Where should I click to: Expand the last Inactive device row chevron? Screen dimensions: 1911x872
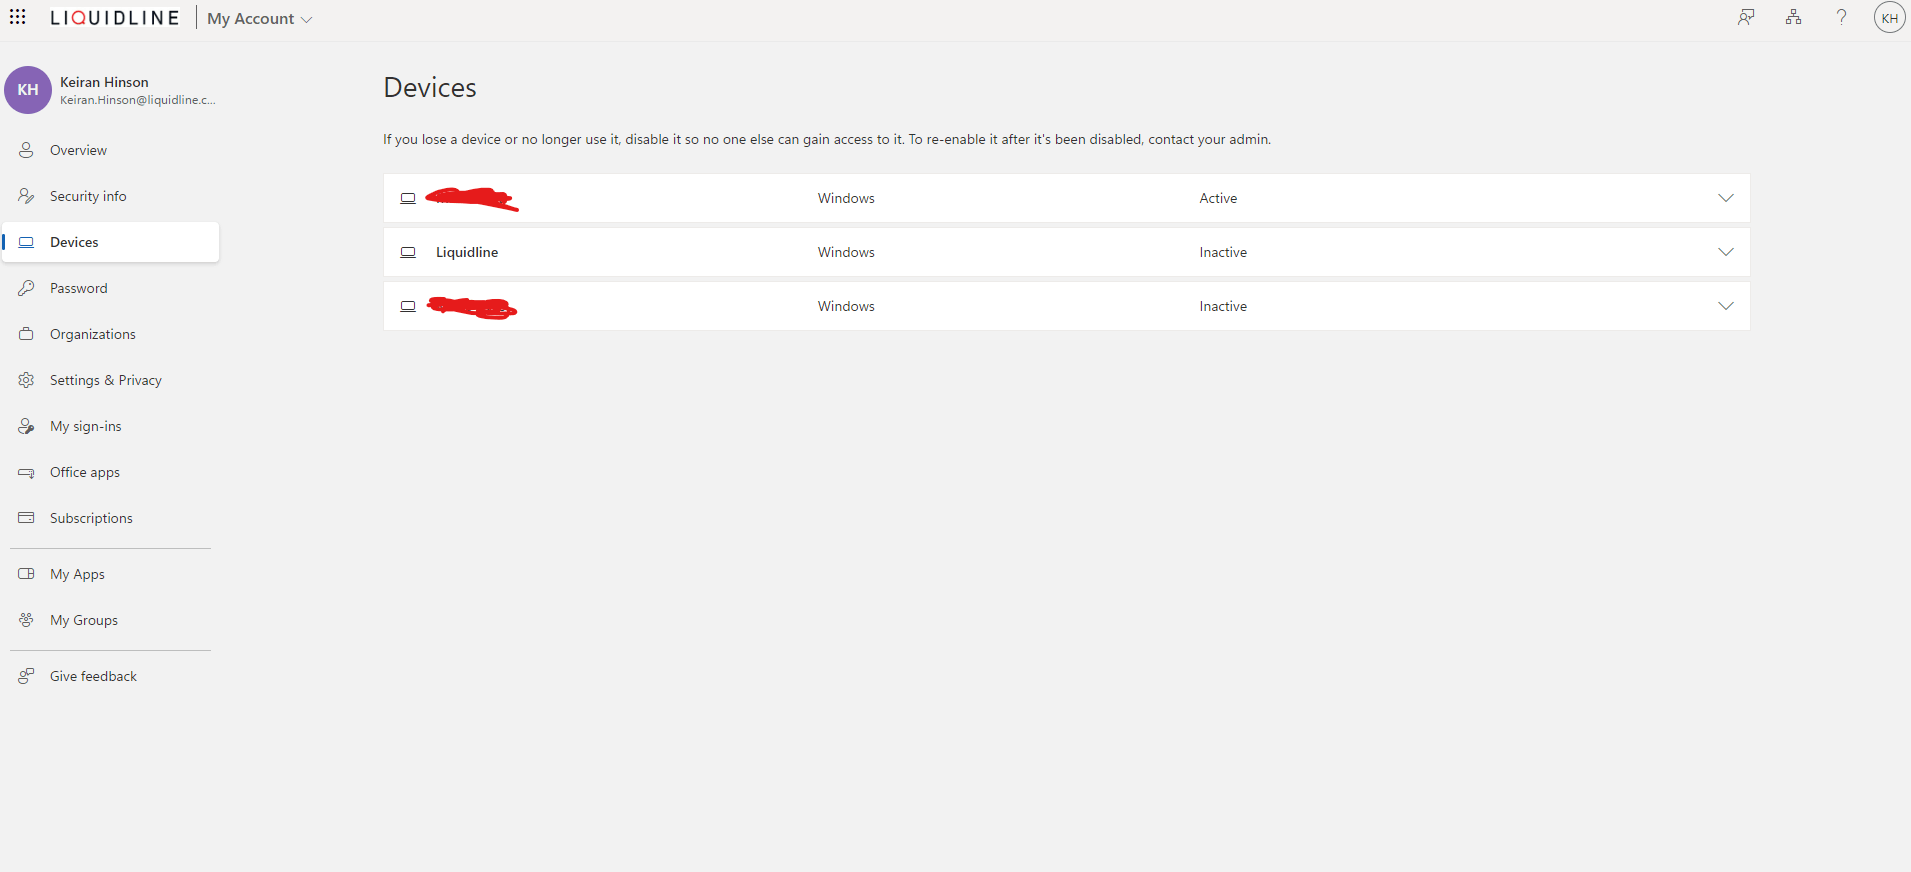(x=1725, y=306)
